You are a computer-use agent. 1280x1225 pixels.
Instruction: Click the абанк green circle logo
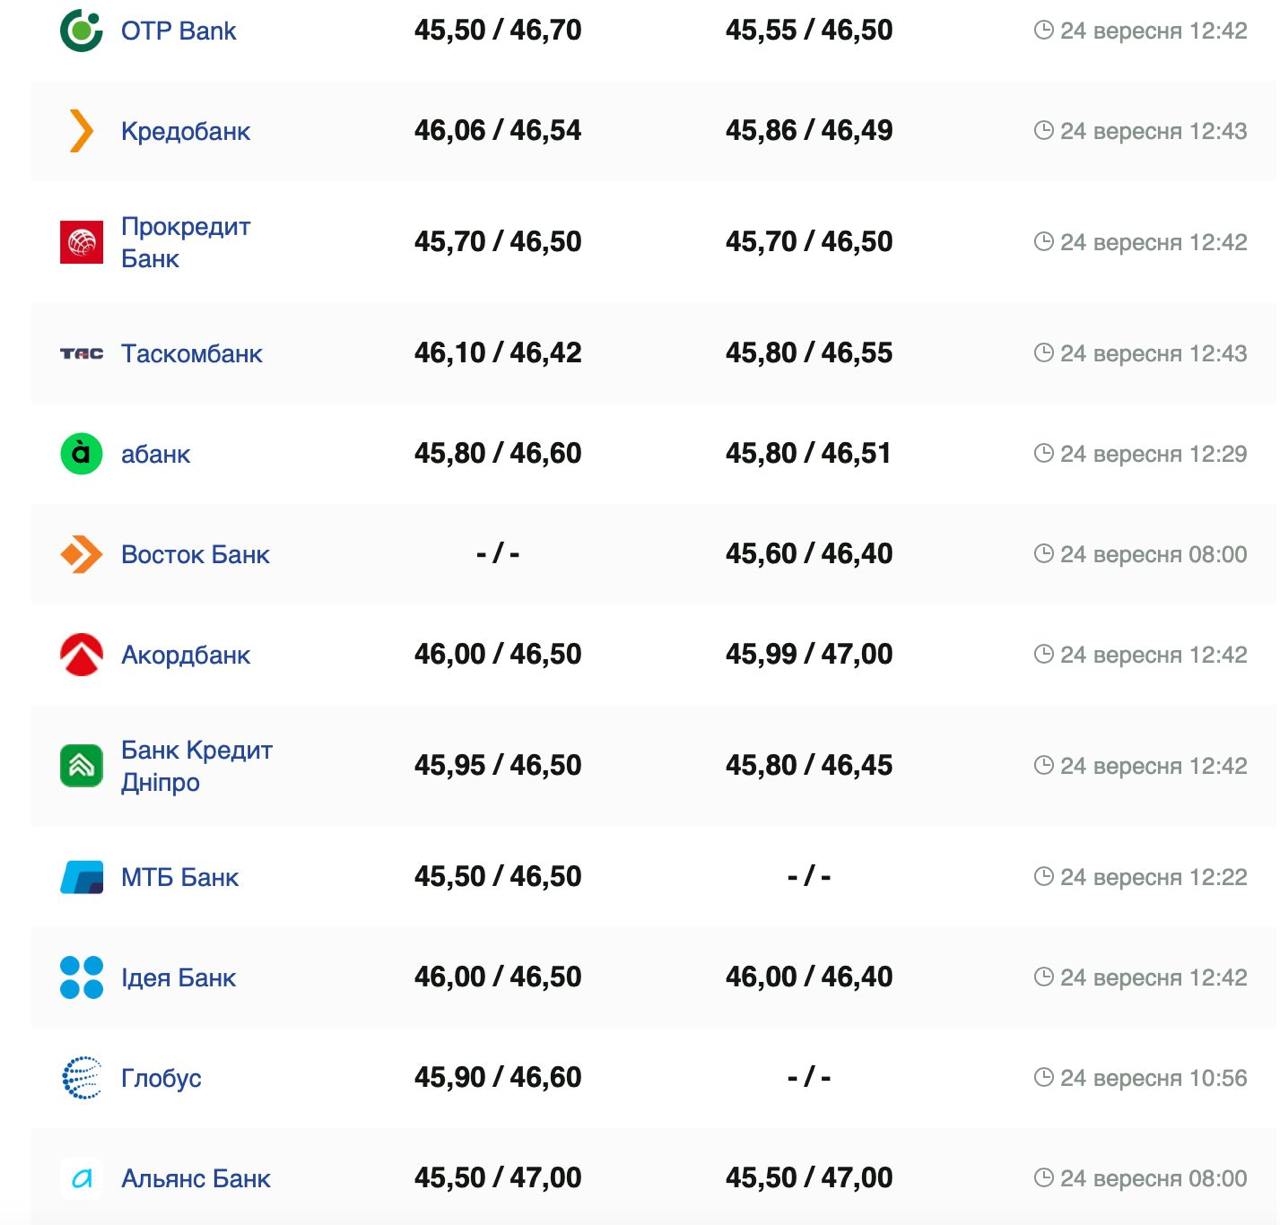pos(81,453)
